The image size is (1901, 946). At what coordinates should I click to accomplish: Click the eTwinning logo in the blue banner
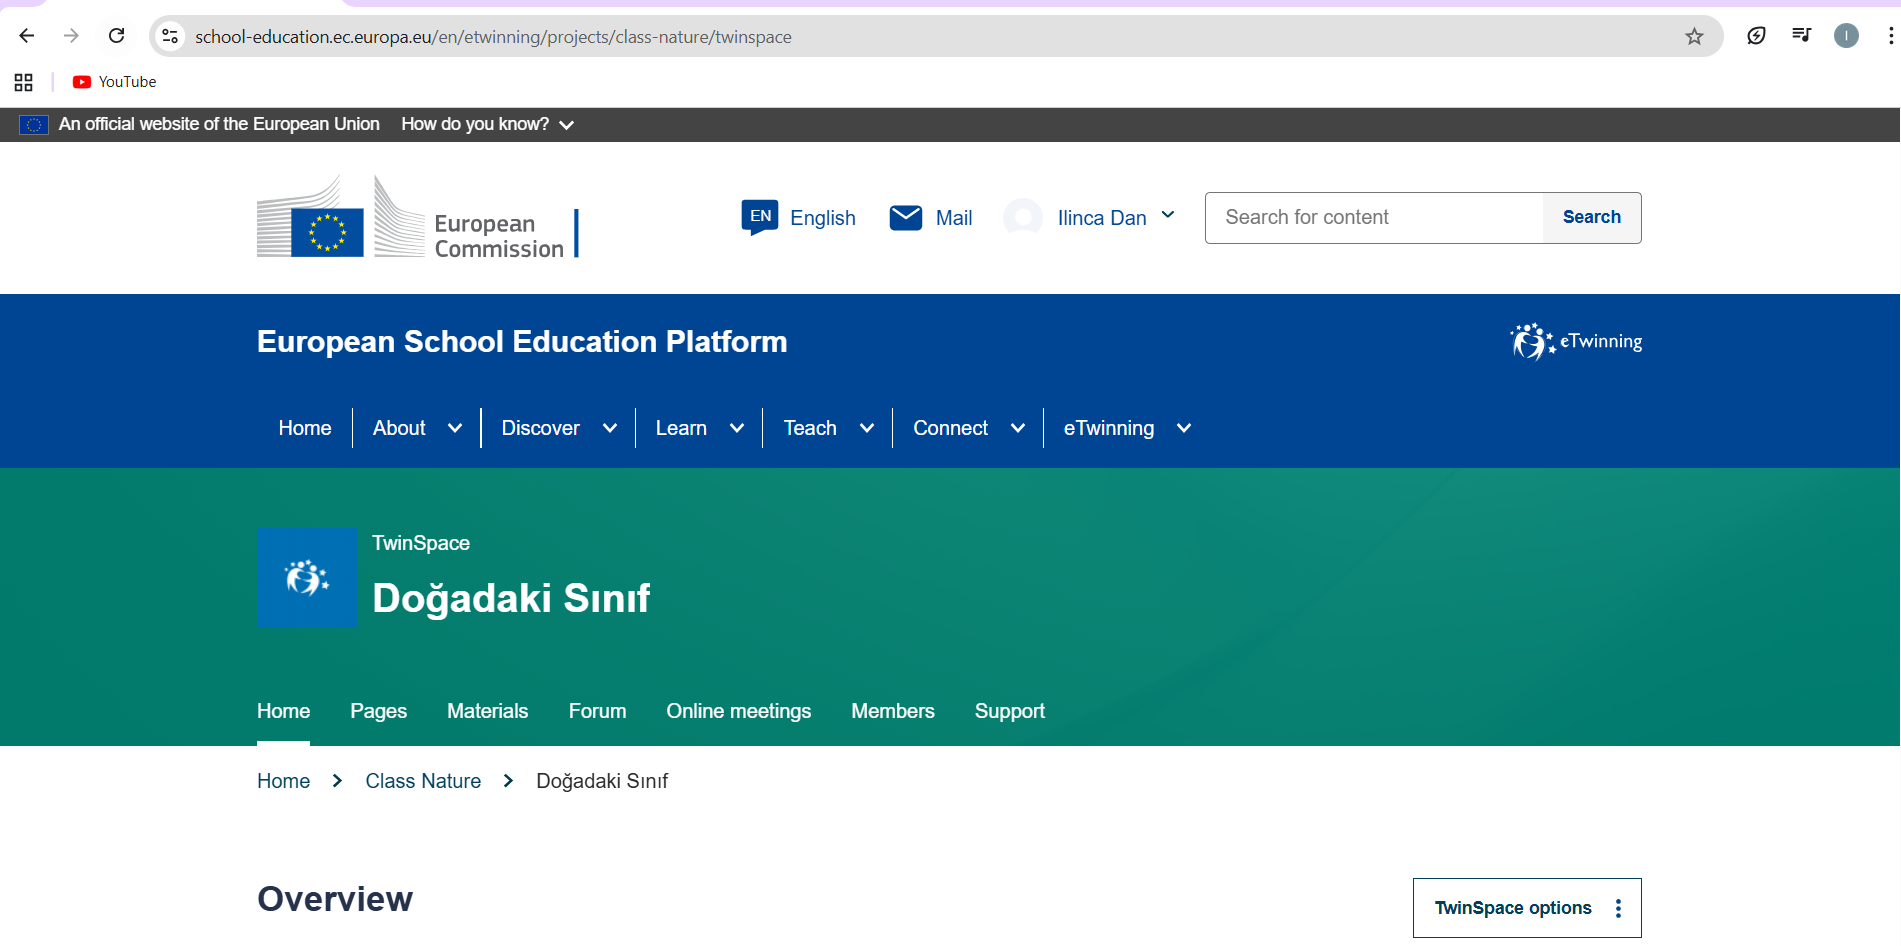tap(1576, 342)
